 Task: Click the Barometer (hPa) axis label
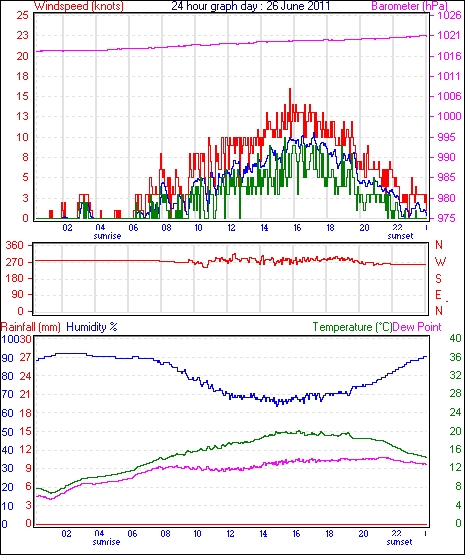click(x=410, y=6)
